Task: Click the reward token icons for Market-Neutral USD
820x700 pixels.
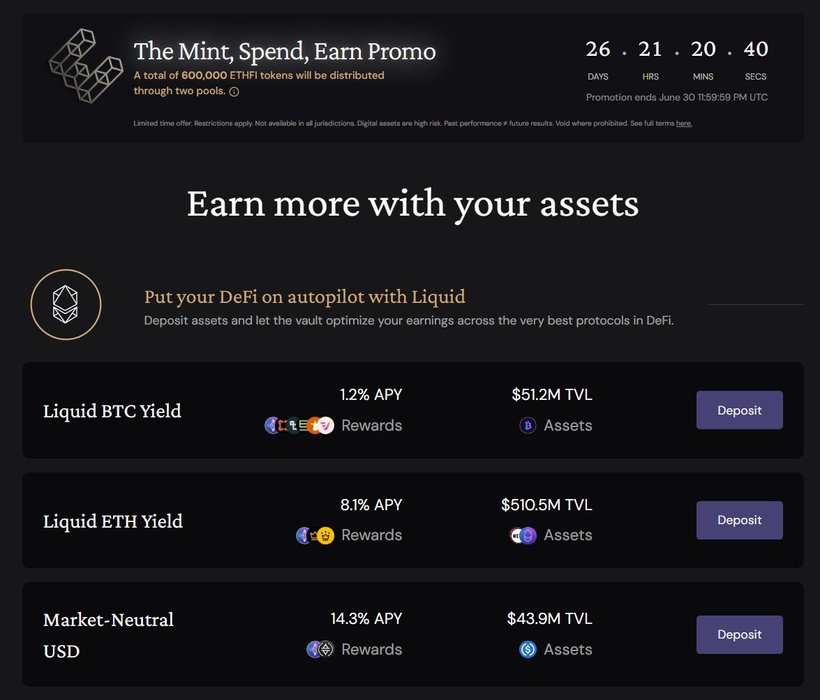Action: [319, 649]
